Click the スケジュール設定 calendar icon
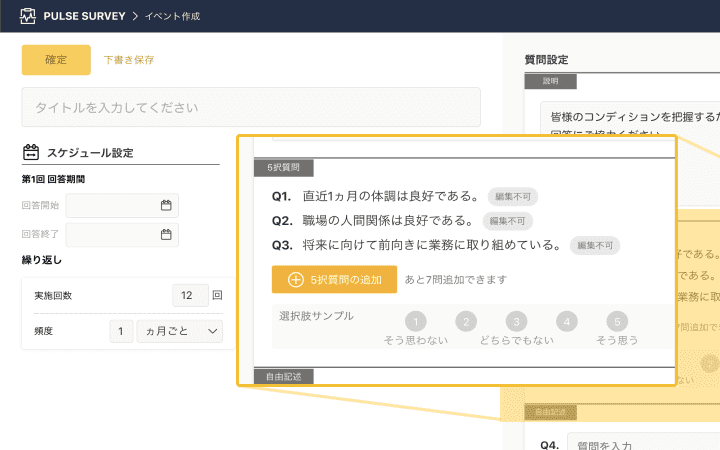This screenshot has width=720, height=450. click(31, 153)
